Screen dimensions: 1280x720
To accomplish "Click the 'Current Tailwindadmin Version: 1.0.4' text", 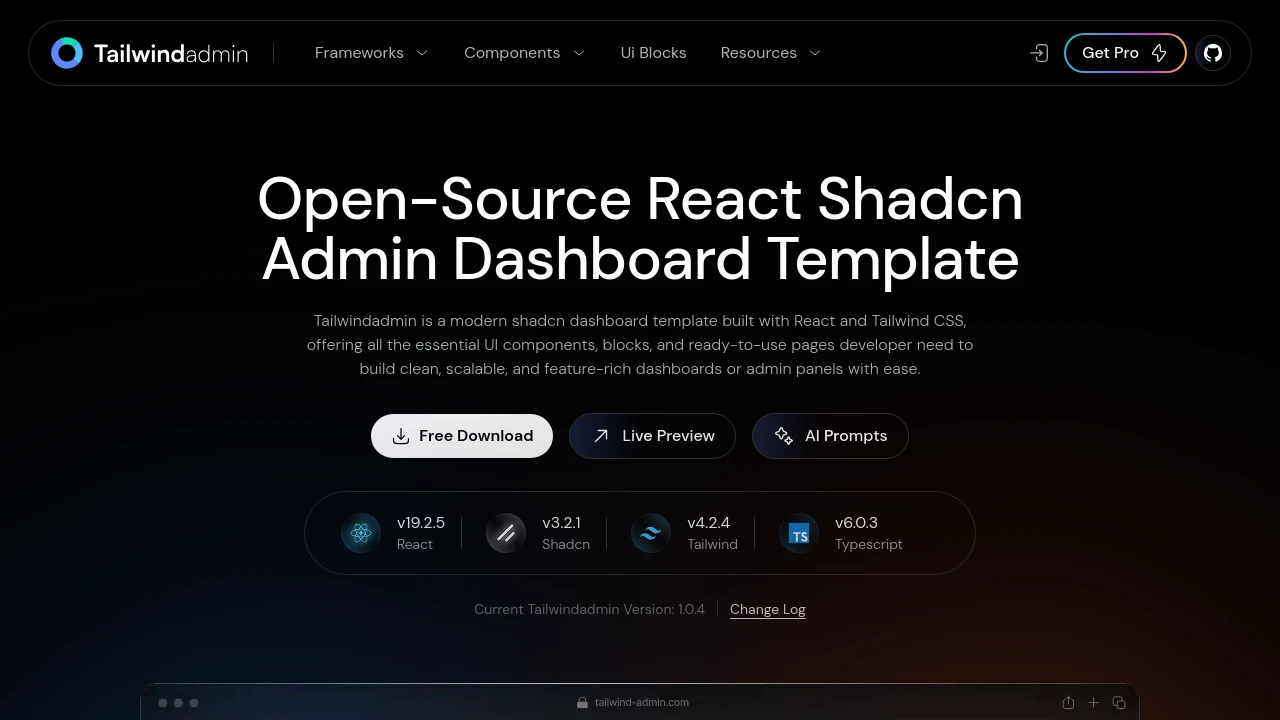I will click(x=589, y=609).
